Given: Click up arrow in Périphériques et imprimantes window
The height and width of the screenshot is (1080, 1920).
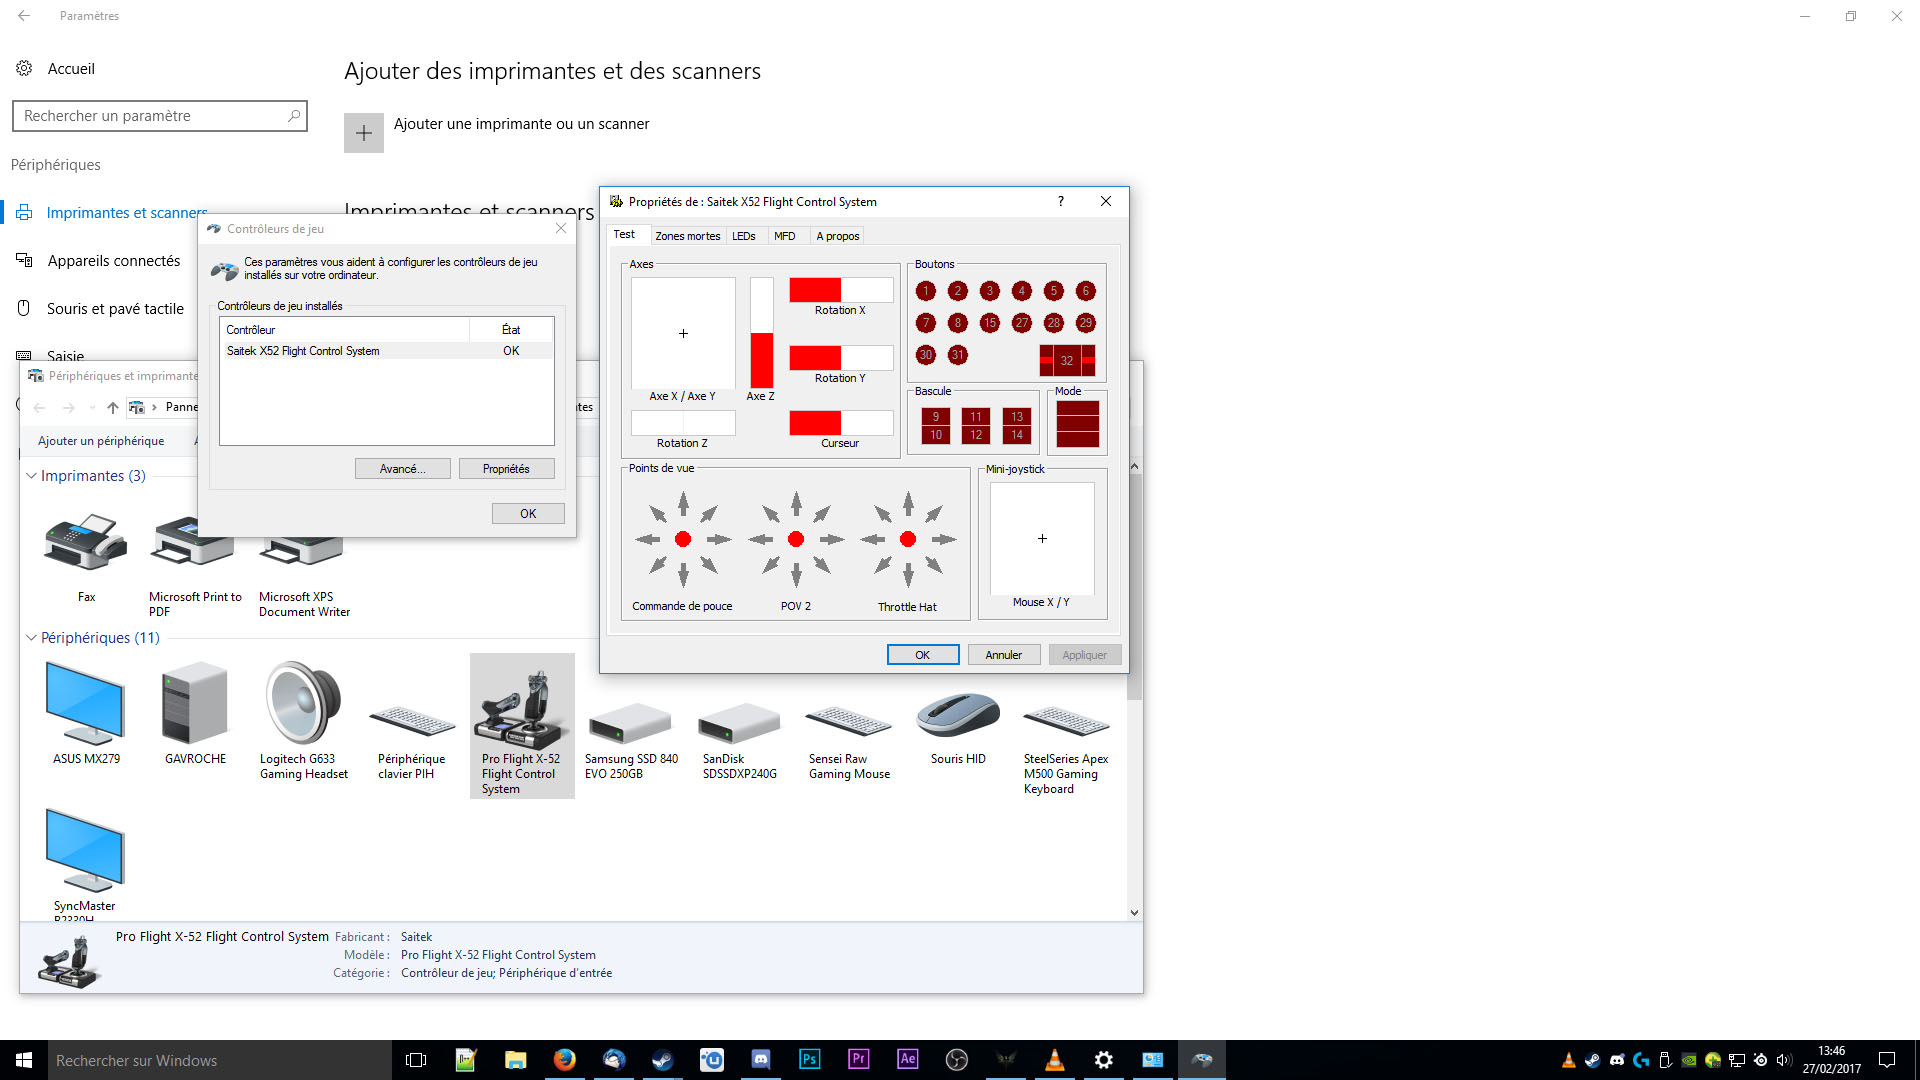Looking at the screenshot, I should 113,408.
